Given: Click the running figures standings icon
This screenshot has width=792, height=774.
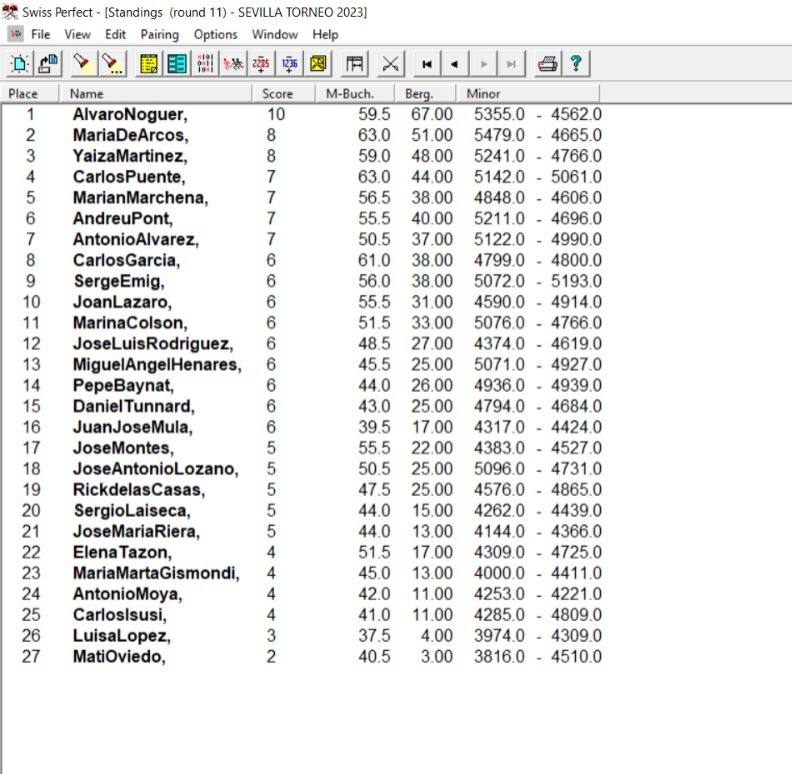Looking at the screenshot, I should (x=233, y=64).
